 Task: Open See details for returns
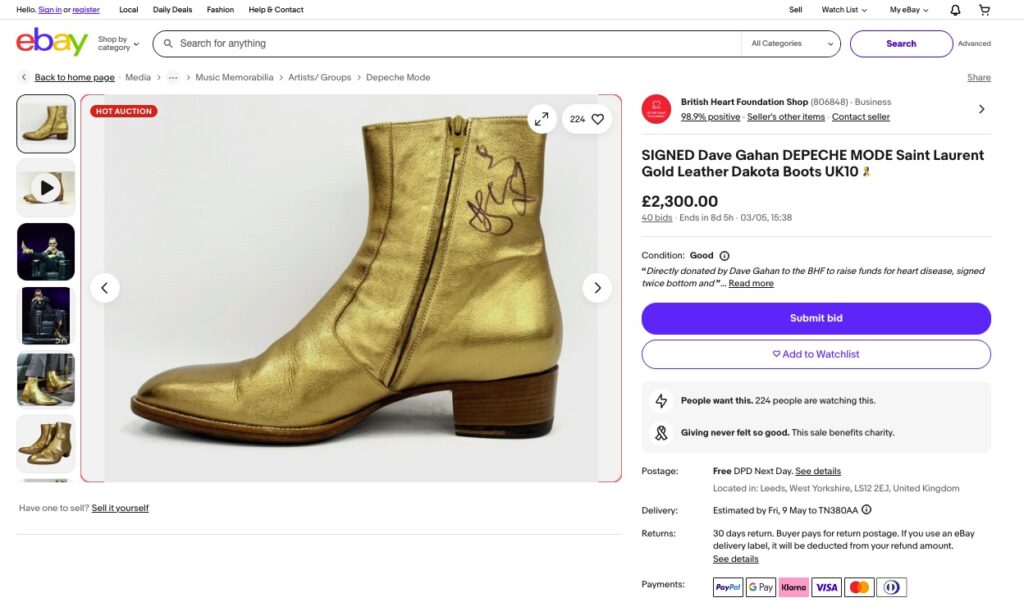pyautogui.click(x=735, y=559)
